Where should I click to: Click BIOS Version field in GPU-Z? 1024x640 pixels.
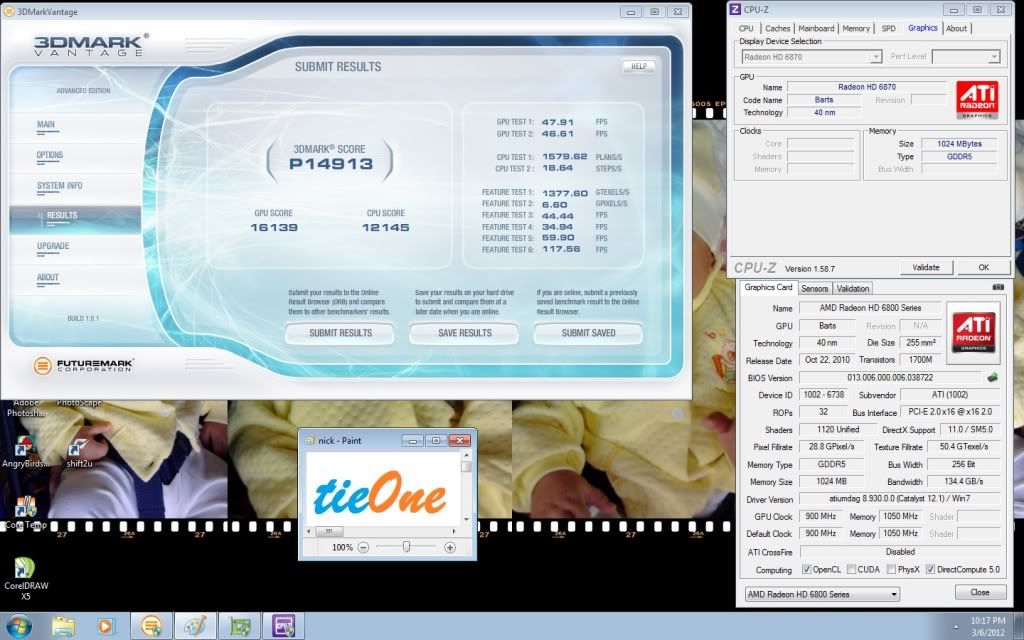click(890, 378)
